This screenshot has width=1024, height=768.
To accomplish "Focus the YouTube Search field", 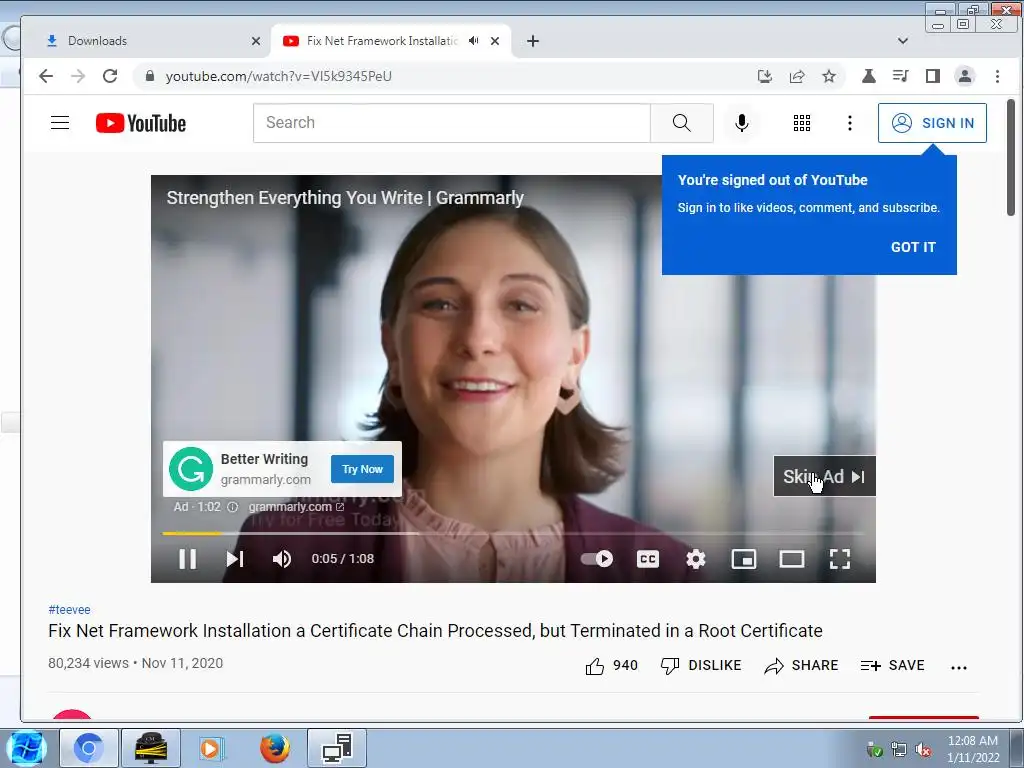I will click(x=452, y=123).
